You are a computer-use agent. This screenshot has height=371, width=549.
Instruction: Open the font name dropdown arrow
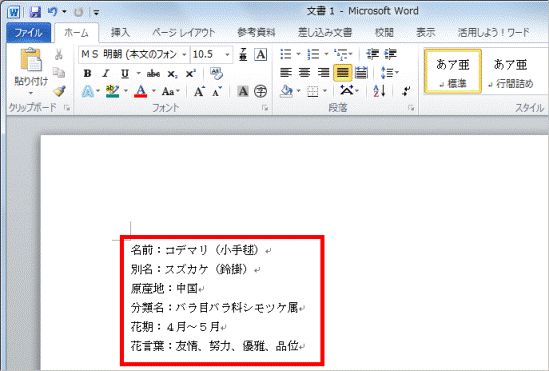184,55
